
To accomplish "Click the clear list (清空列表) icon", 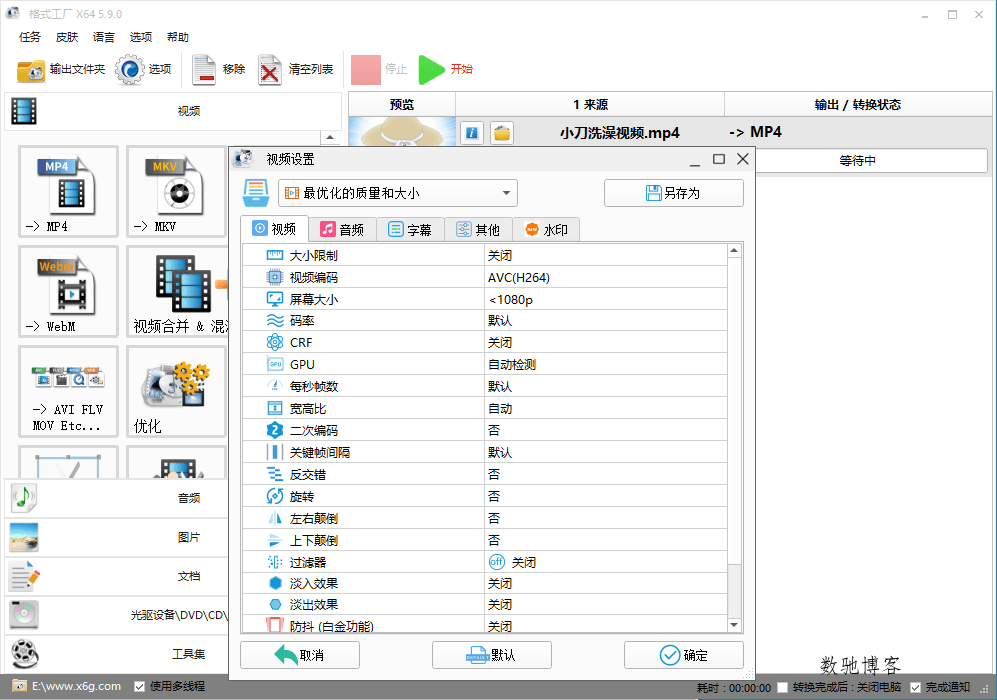I will click(x=270, y=70).
